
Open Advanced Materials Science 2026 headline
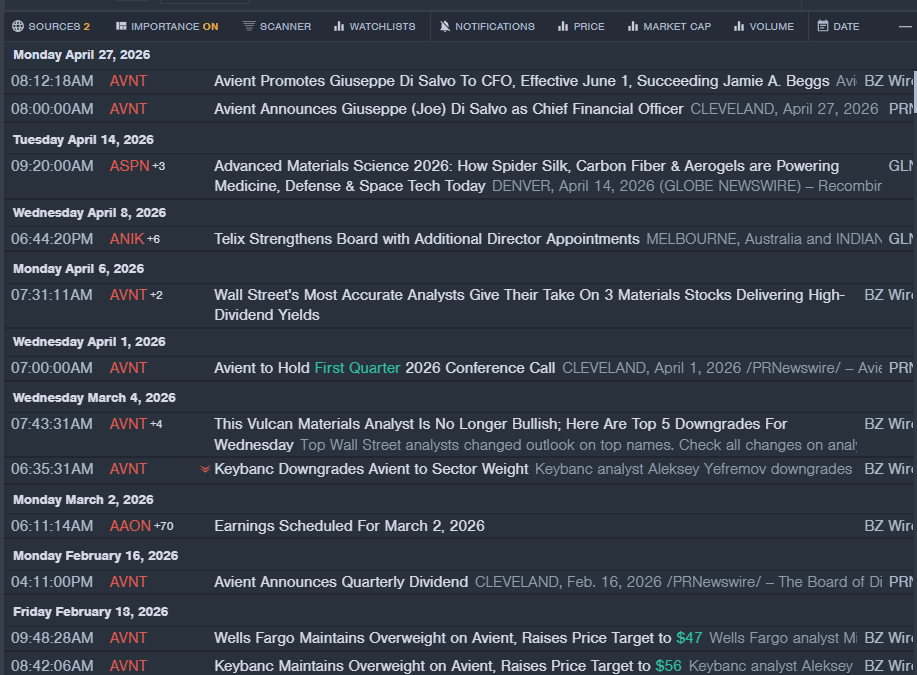(526, 176)
